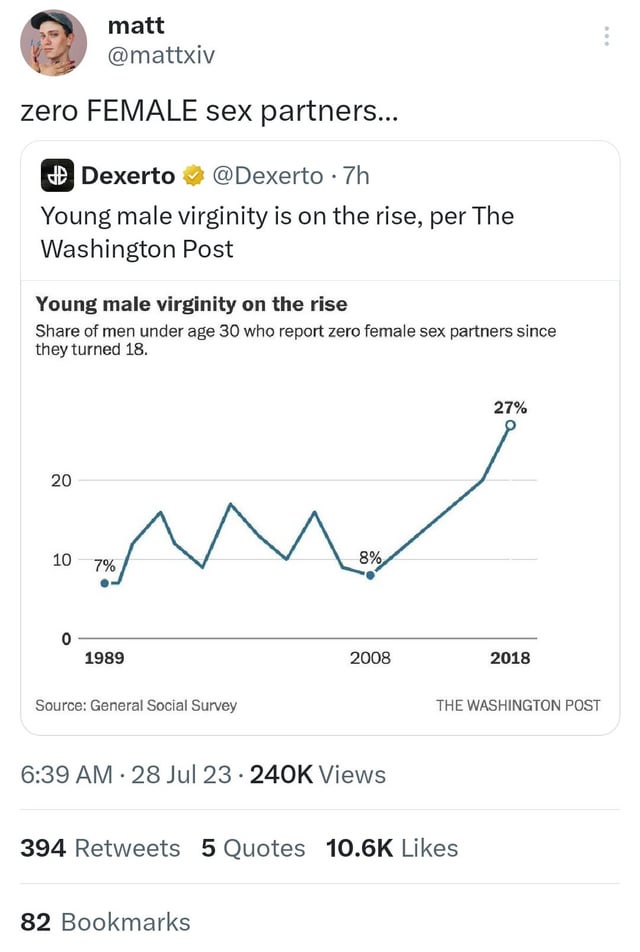The height and width of the screenshot is (952, 640).
Task: Open matt's profile picture
Action: [x=53, y=42]
